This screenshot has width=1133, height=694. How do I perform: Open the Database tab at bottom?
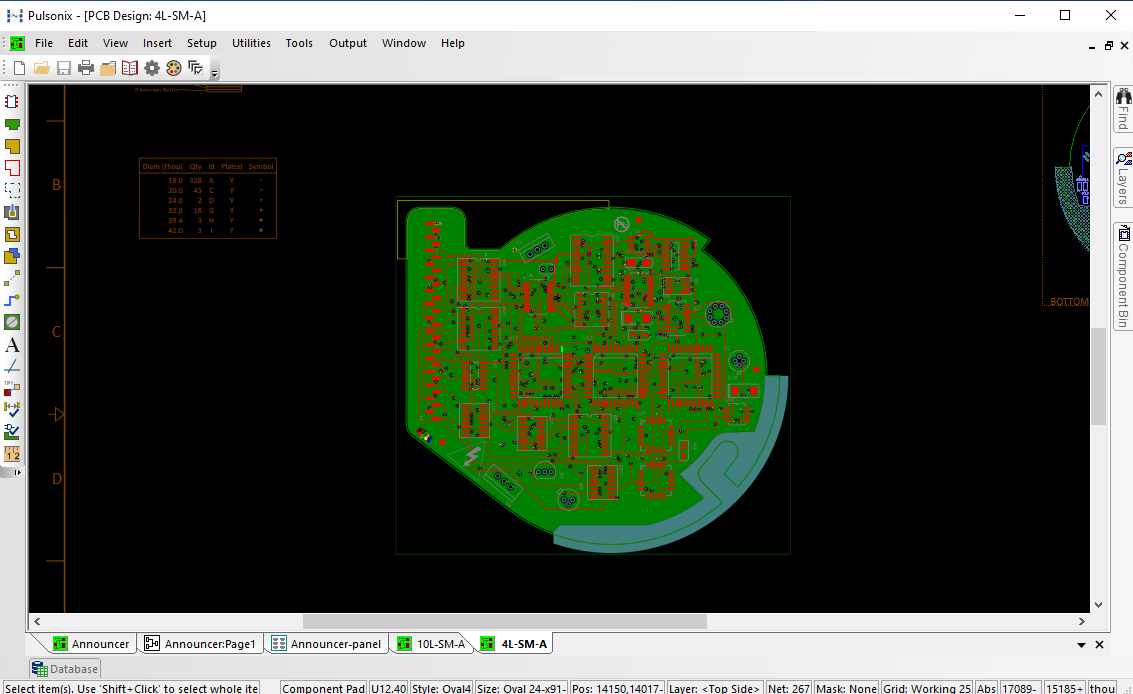(x=65, y=669)
